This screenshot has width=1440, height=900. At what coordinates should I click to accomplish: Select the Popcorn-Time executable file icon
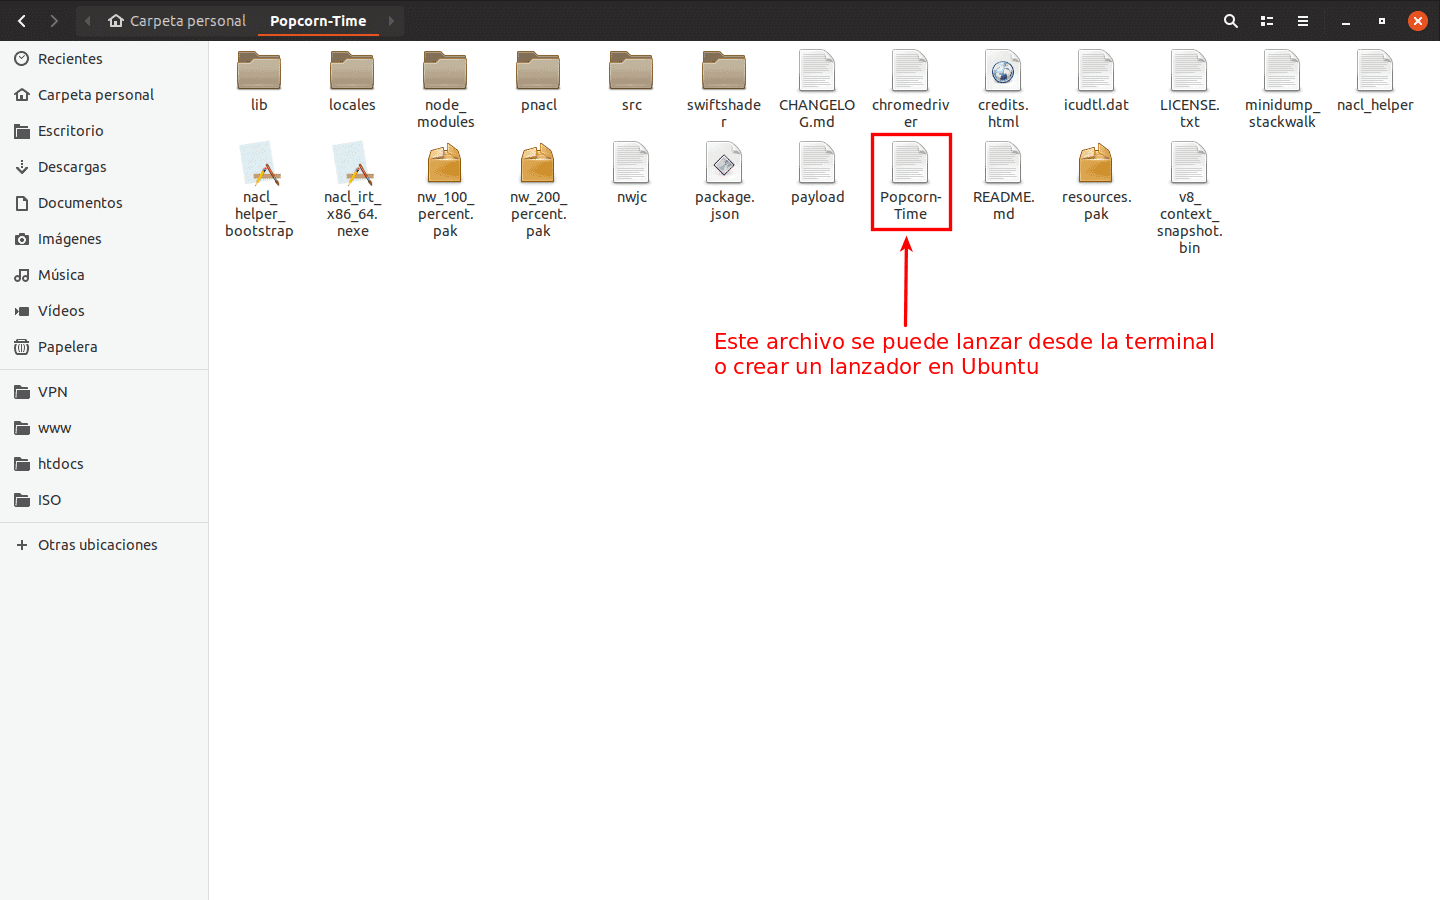tap(910, 163)
